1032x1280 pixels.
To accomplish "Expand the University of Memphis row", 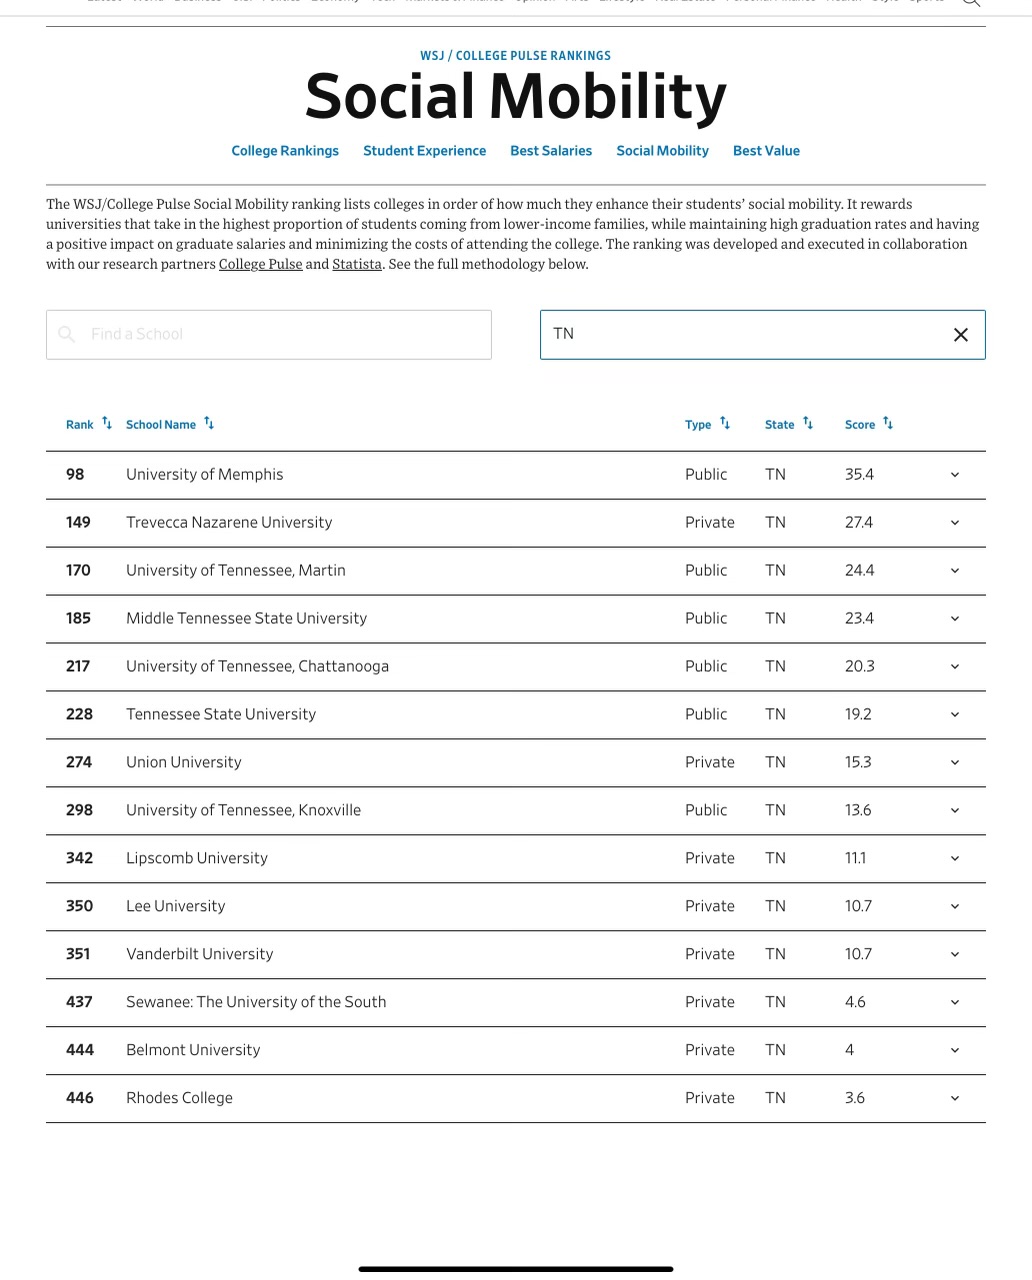I will (x=954, y=475).
